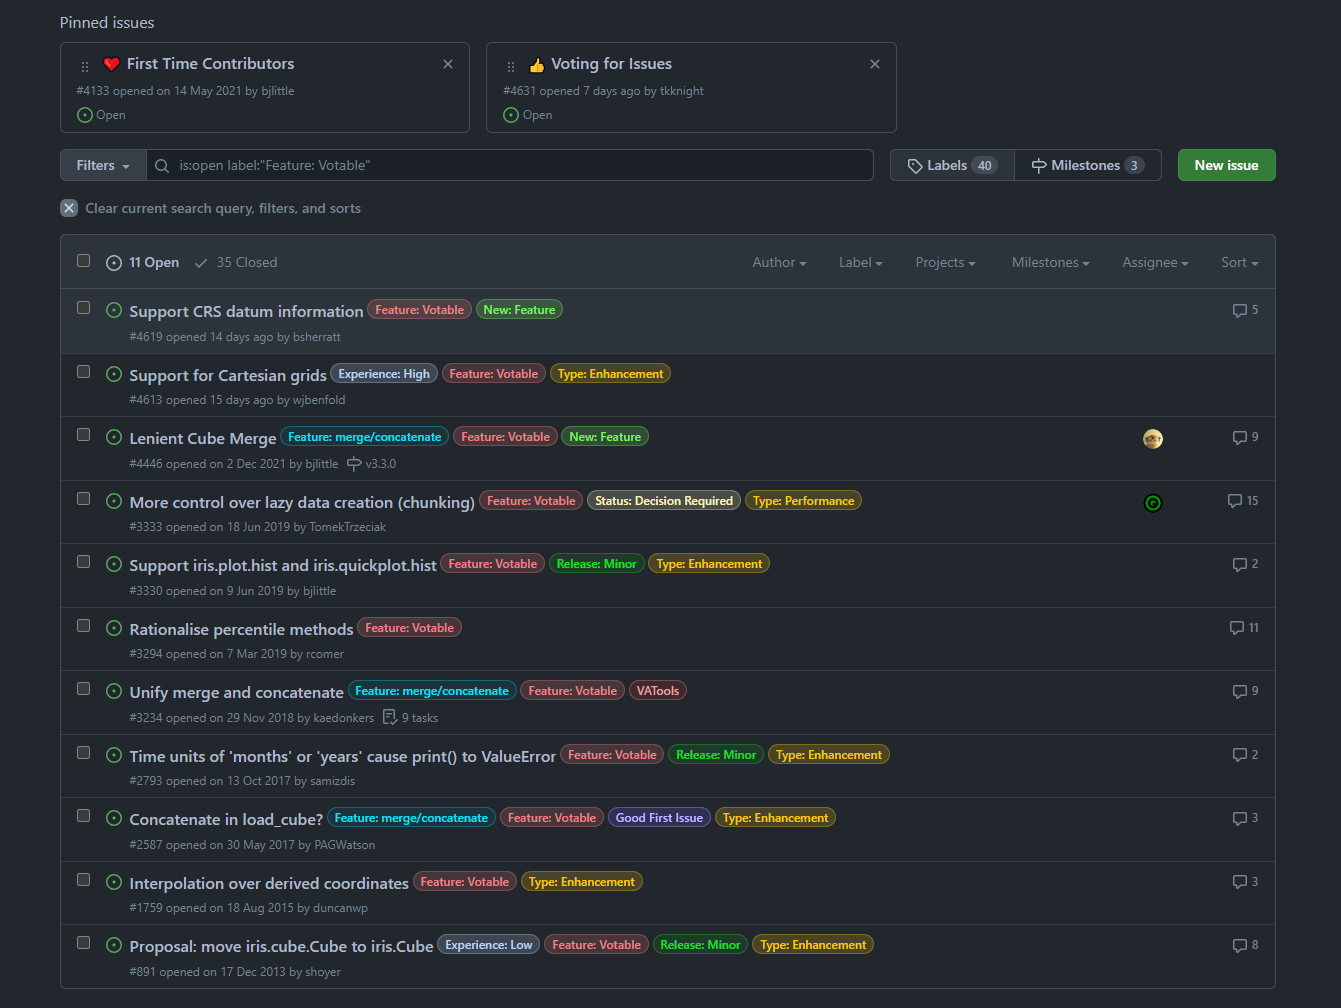Open comments on Proposal: move iris.cube.Cube issue
The width and height of the screenshot is (1341, 1008).
pyautogui.click(x=1245, y=945)
